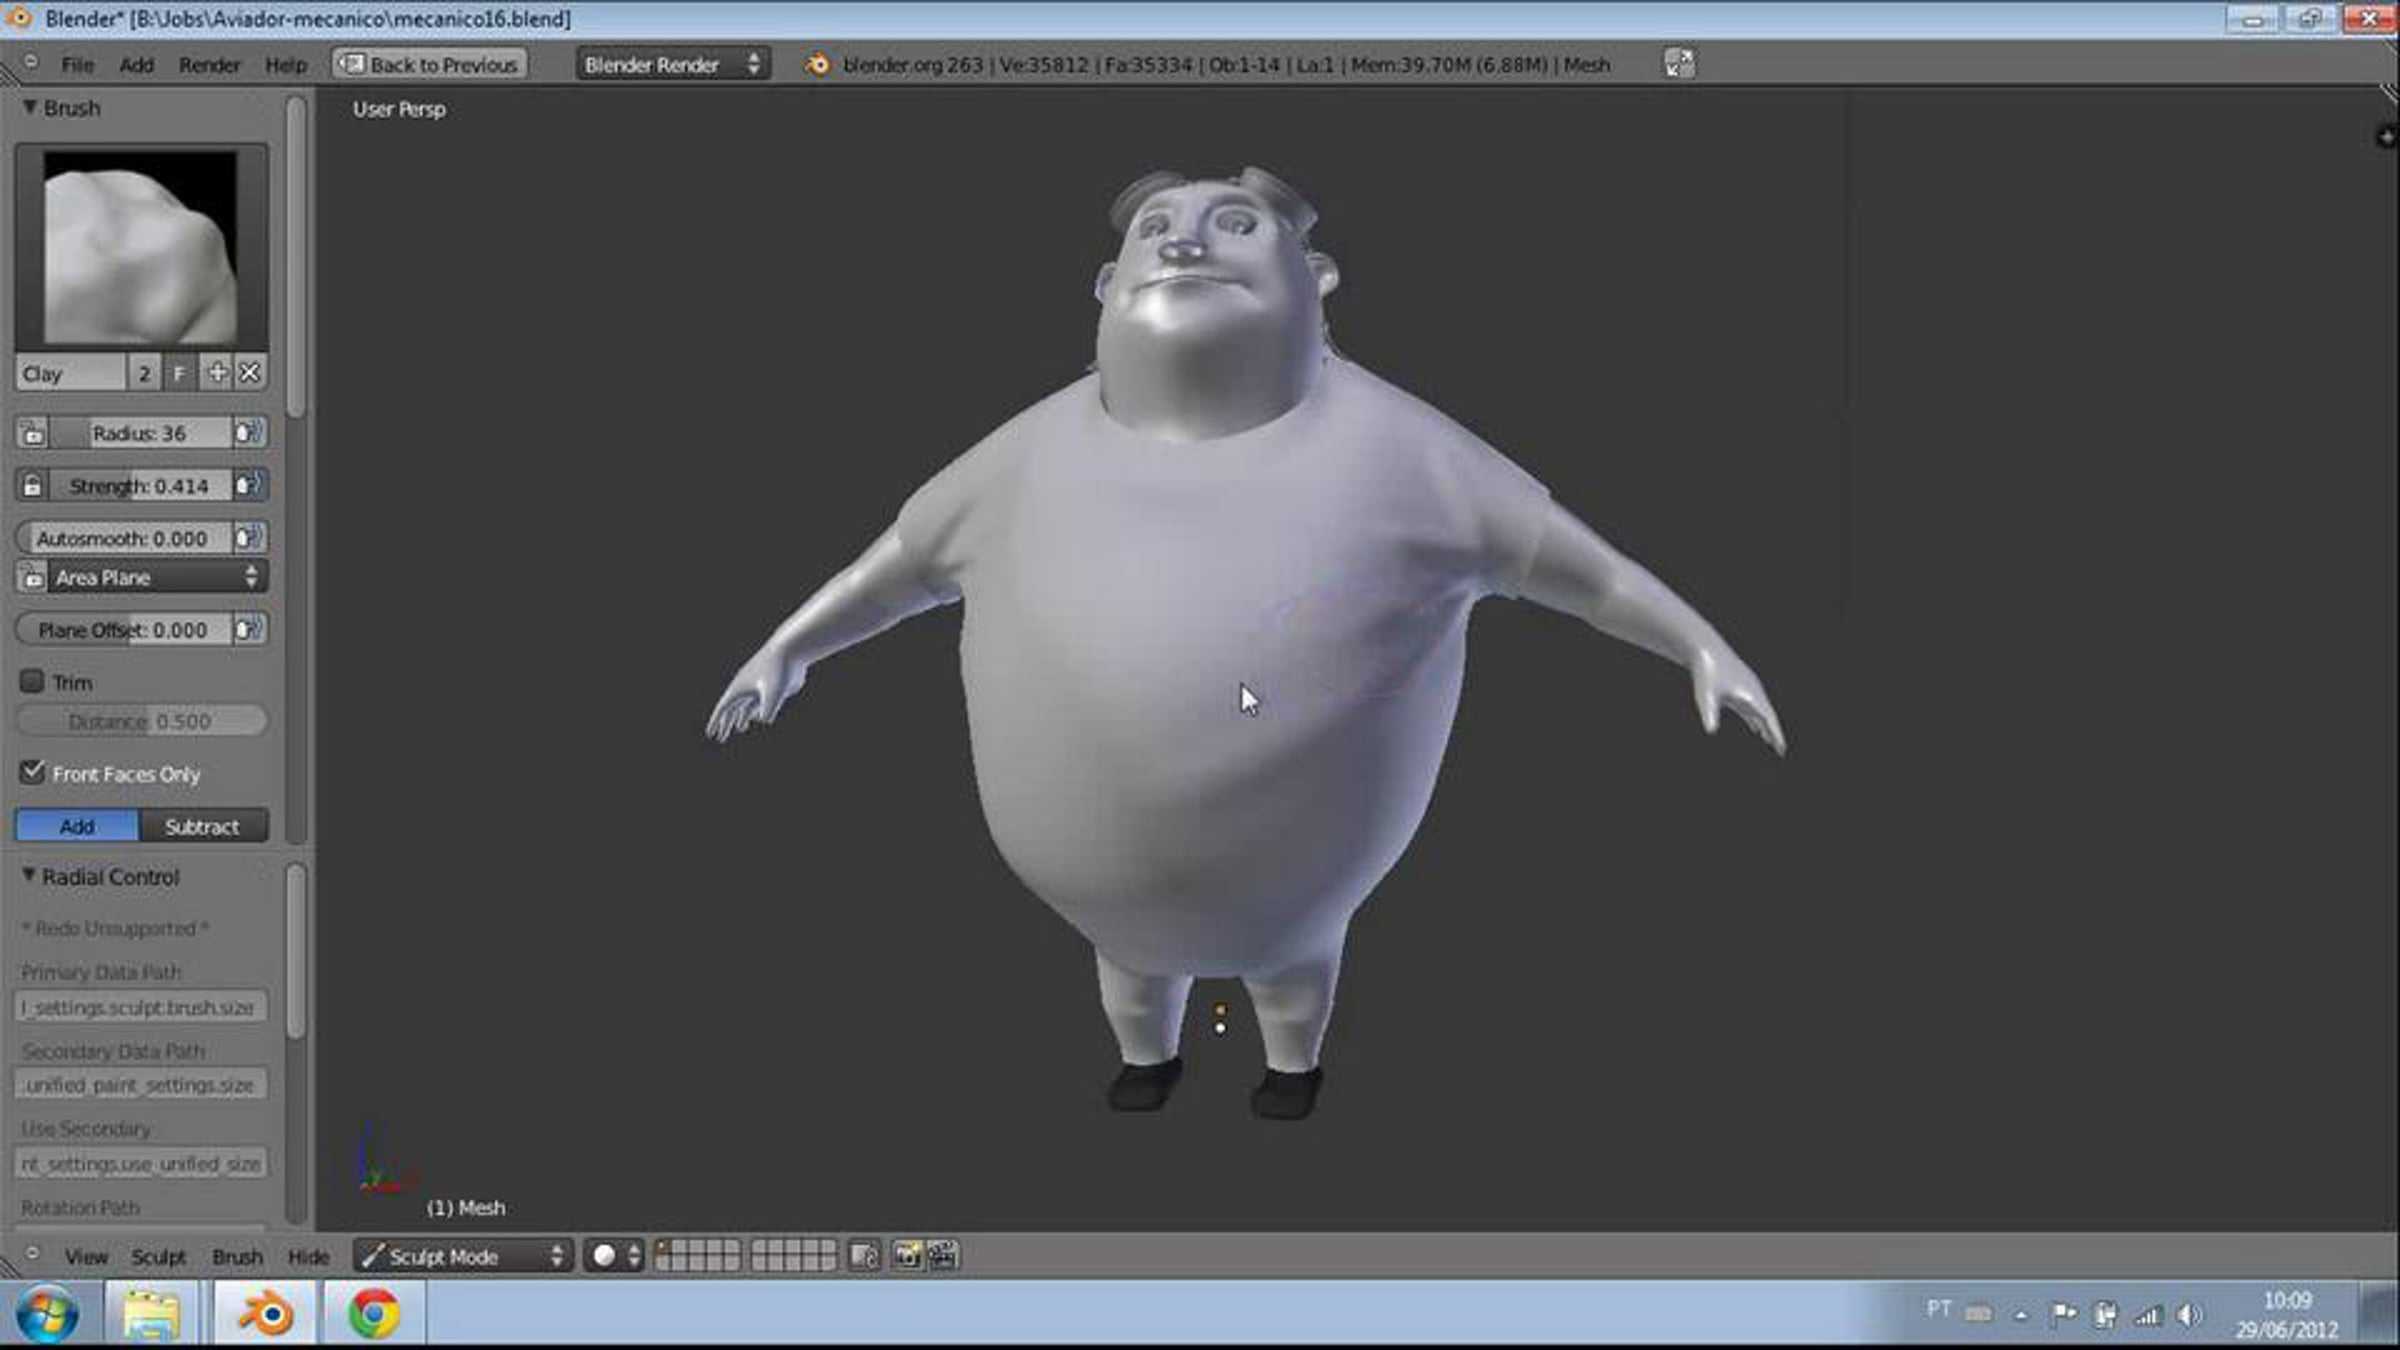Open the 3D view editor type menu
2400x1350 pixels.
pos(32,1254)
